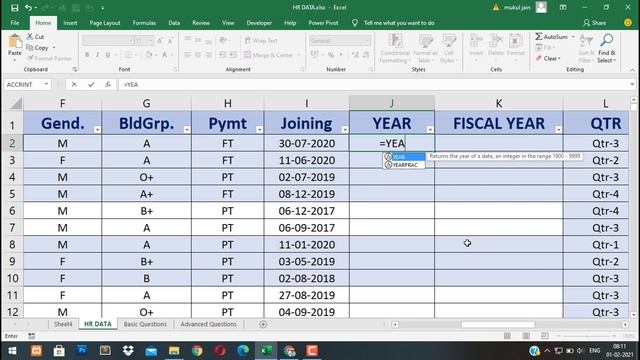Click Insert cells icon in Cells group
The width and height of the screenshot is (640, 360).
(476, 41)
